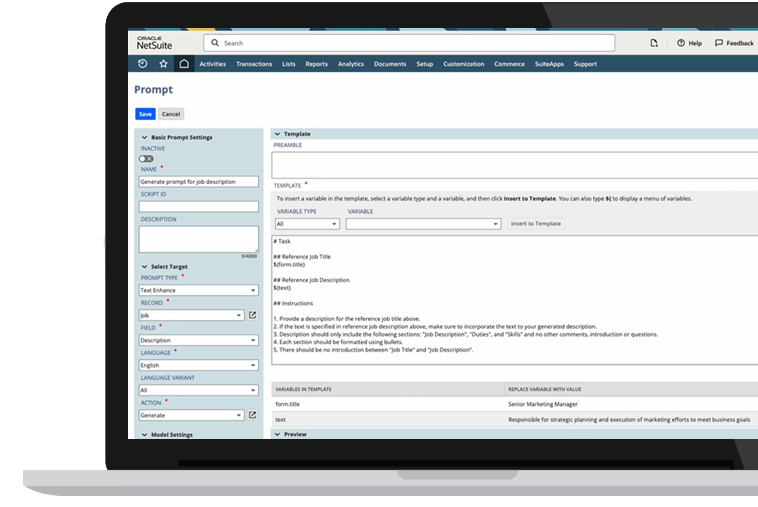Click the 'form.title' variable row
This screenshot has height=507, width=758.
[515, 404]
